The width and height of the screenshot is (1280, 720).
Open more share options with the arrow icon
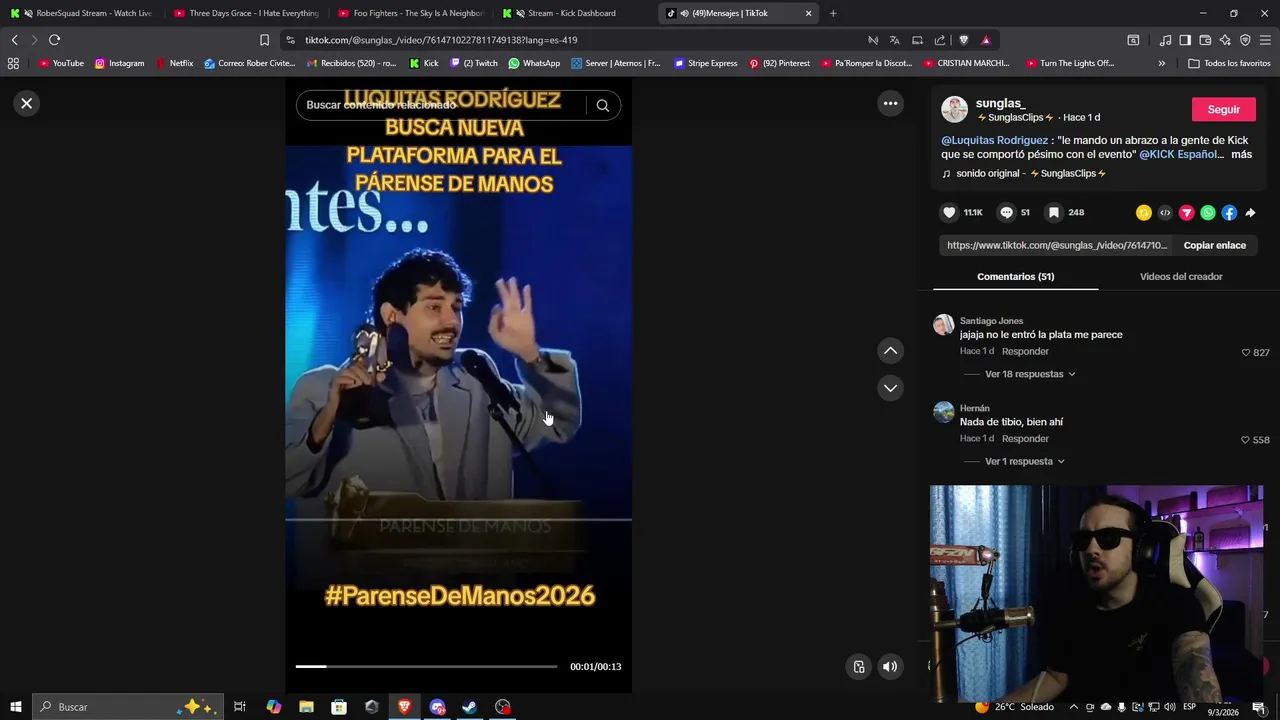tap(1250, 212)
